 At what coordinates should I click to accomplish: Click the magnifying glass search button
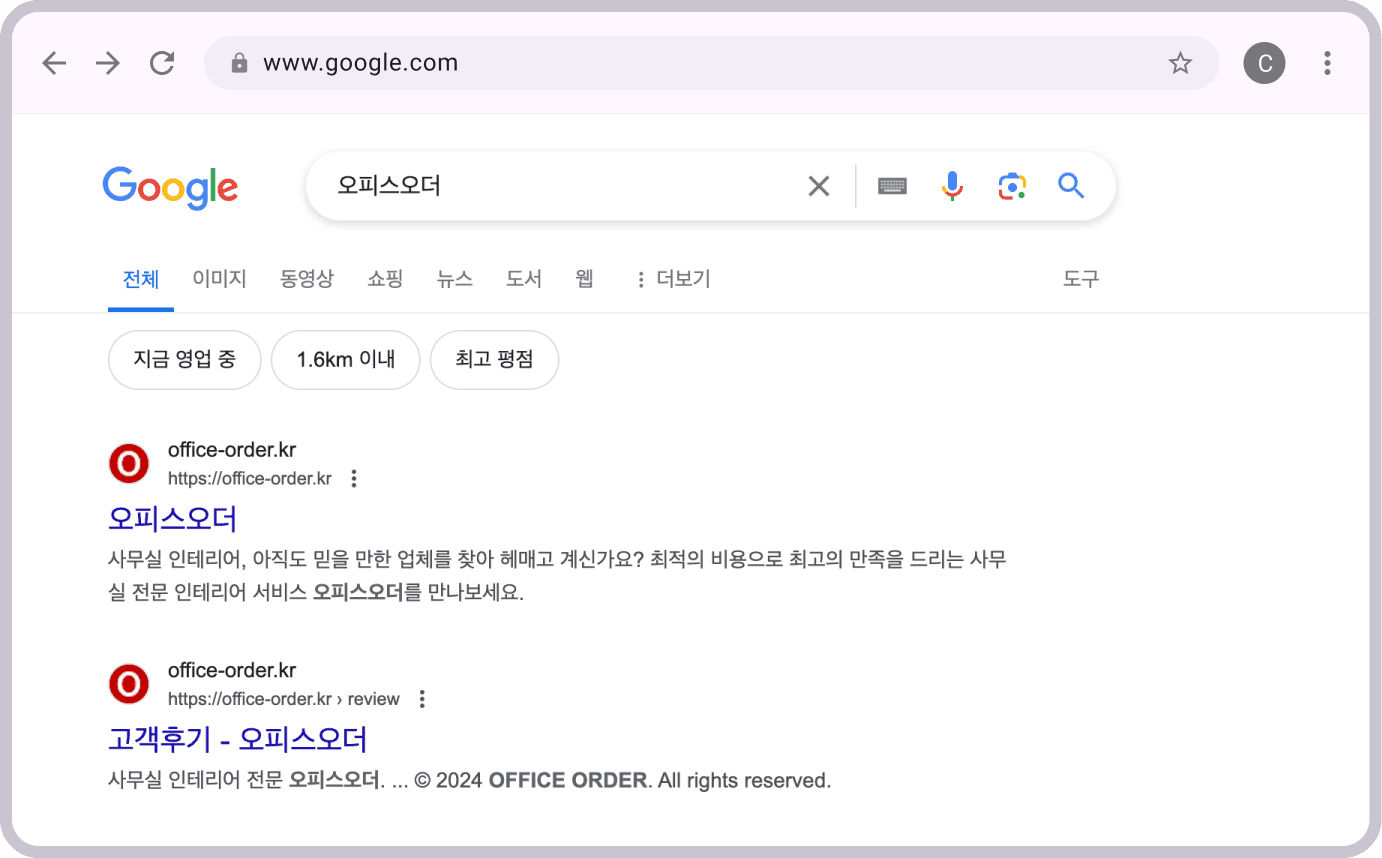pyautogui.click(x=1071, y=186)
